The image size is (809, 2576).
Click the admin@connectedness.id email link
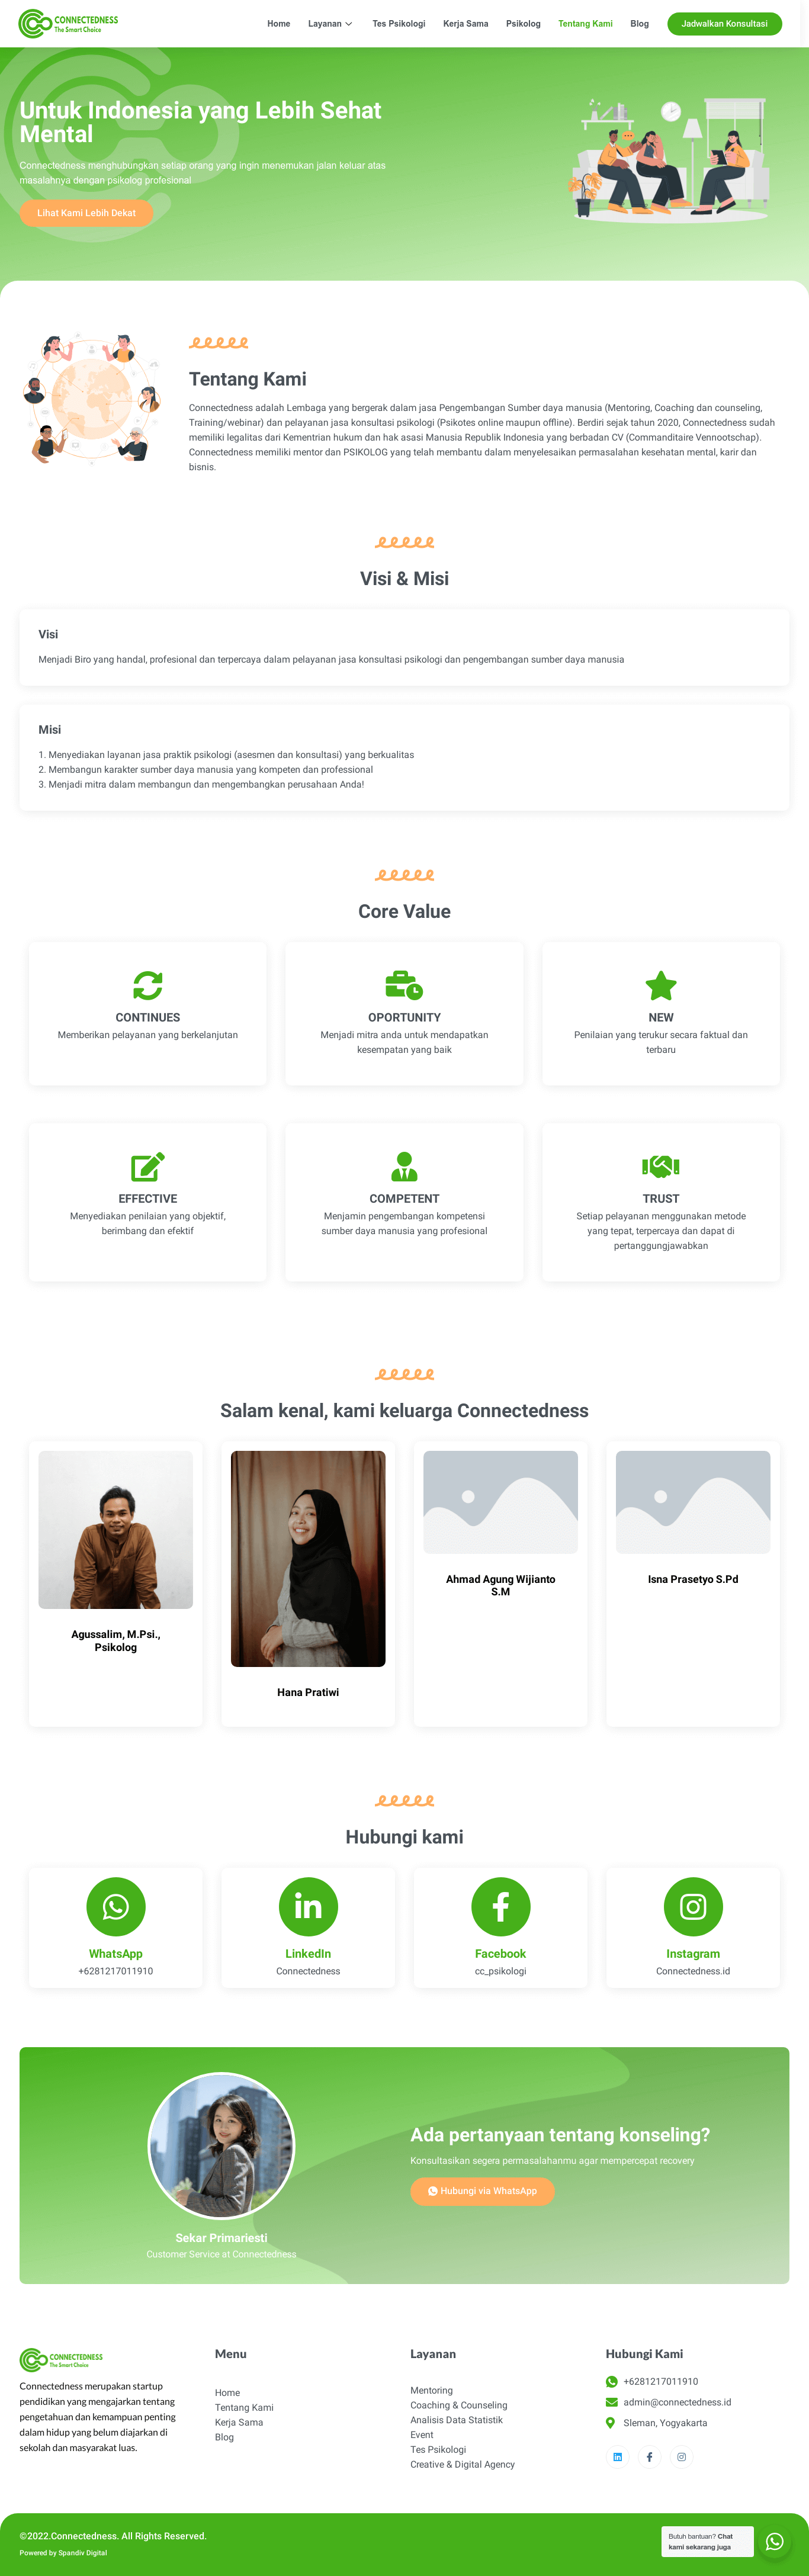(x=677, y=2402)
